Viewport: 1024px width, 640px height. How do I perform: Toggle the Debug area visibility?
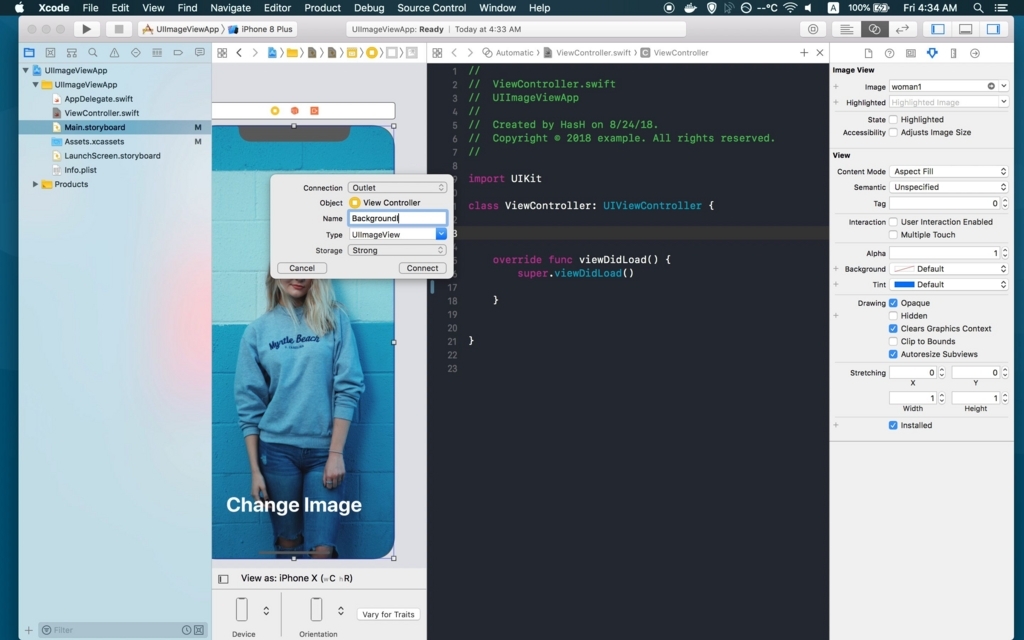[x=965, y=29]
